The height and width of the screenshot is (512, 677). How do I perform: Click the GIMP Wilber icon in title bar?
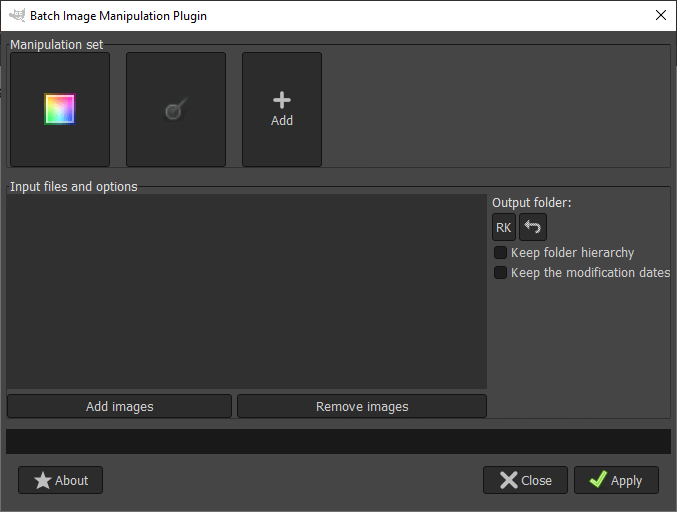pos(16,16)
